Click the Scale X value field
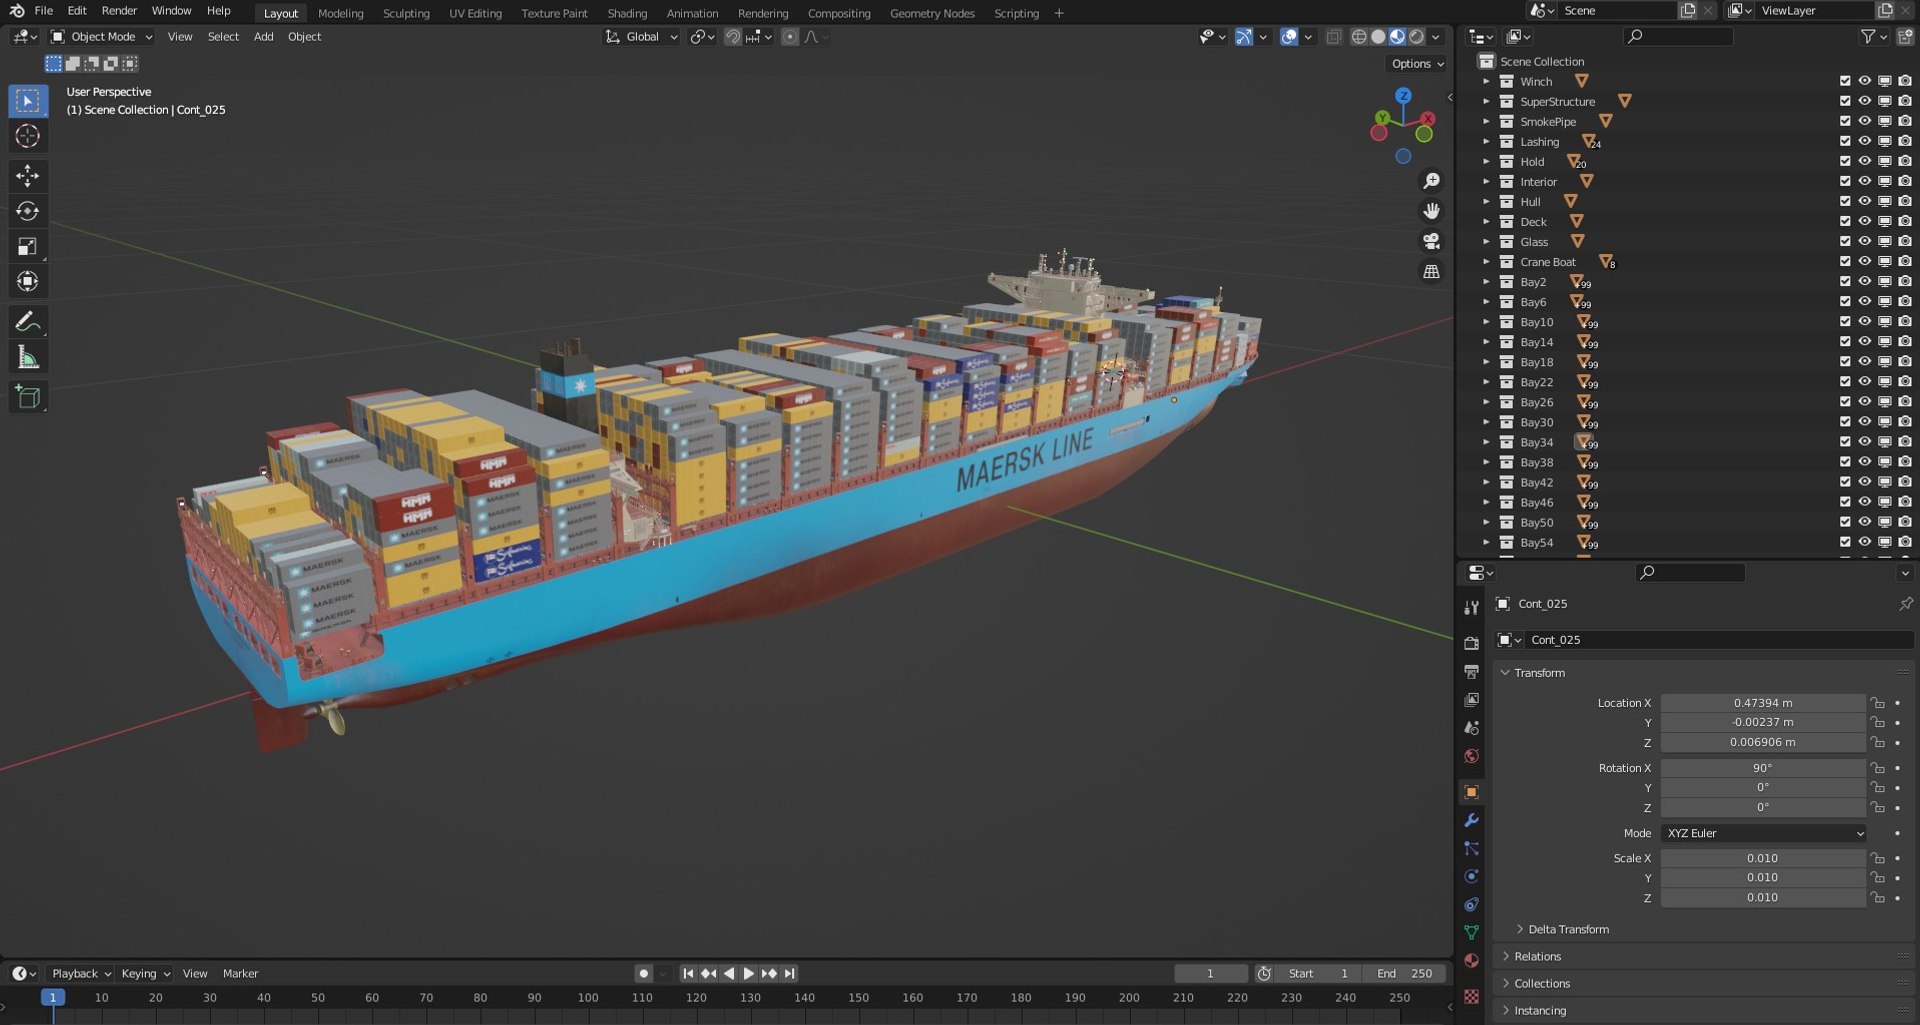Screen dimensions: 1920x1025 [1763, 858]
